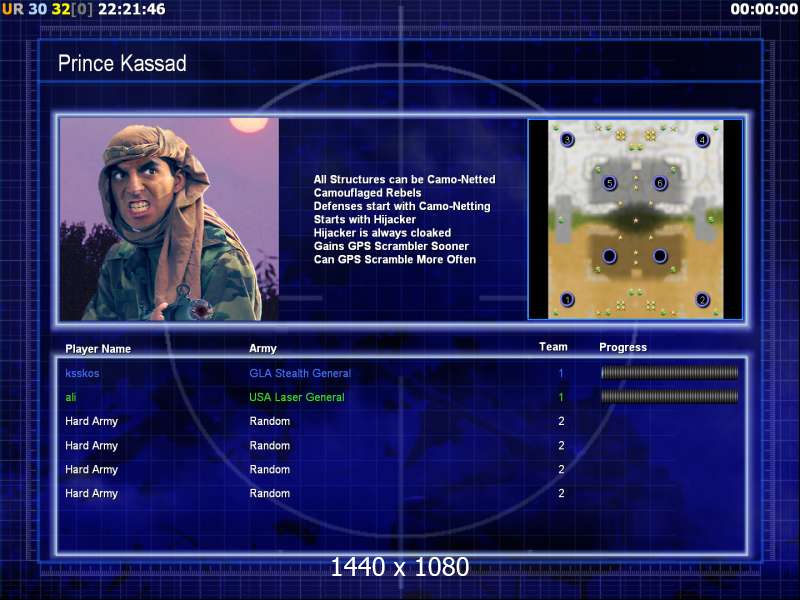
Task: Click team number 1 for ali
Action: [561, 397]
